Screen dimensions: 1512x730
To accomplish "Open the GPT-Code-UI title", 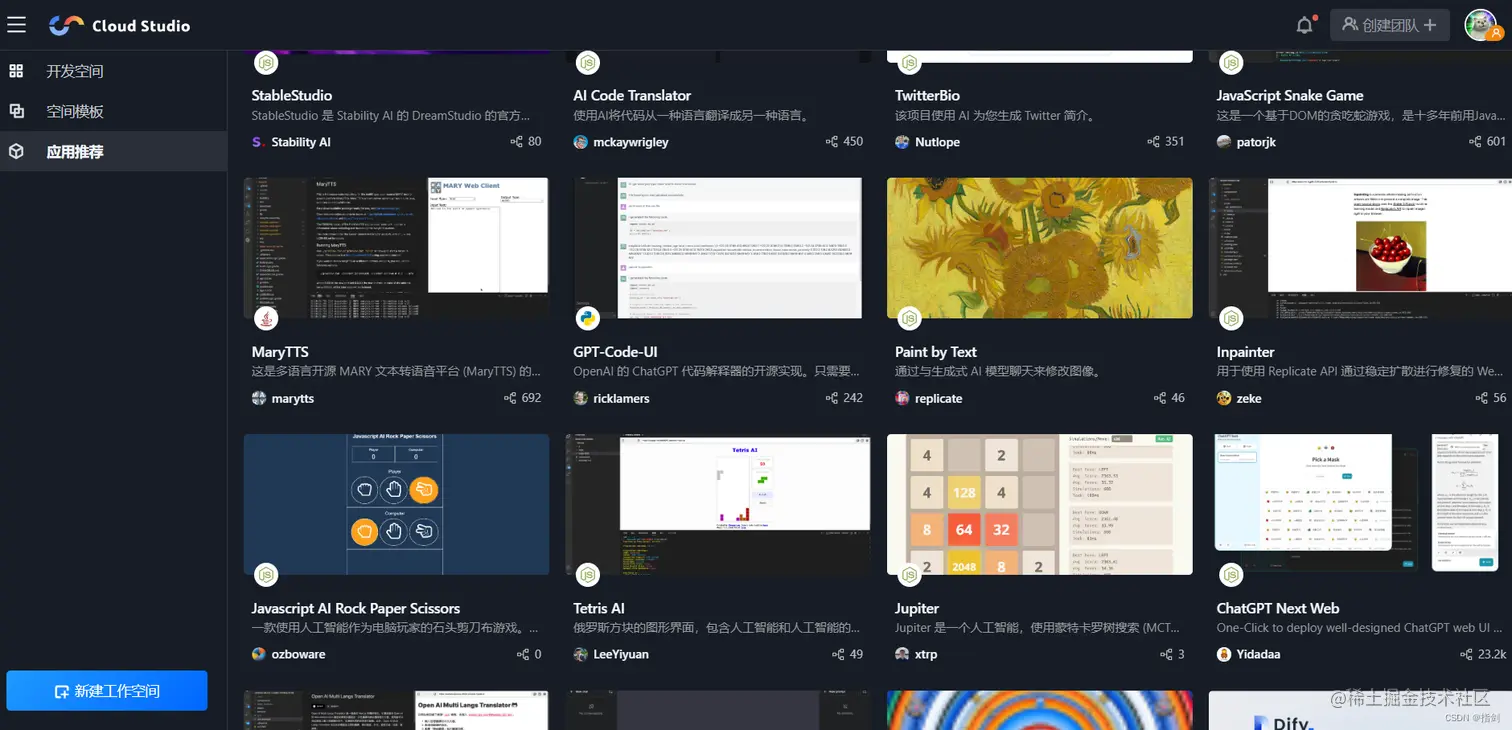I will click(x=615, y=352).
